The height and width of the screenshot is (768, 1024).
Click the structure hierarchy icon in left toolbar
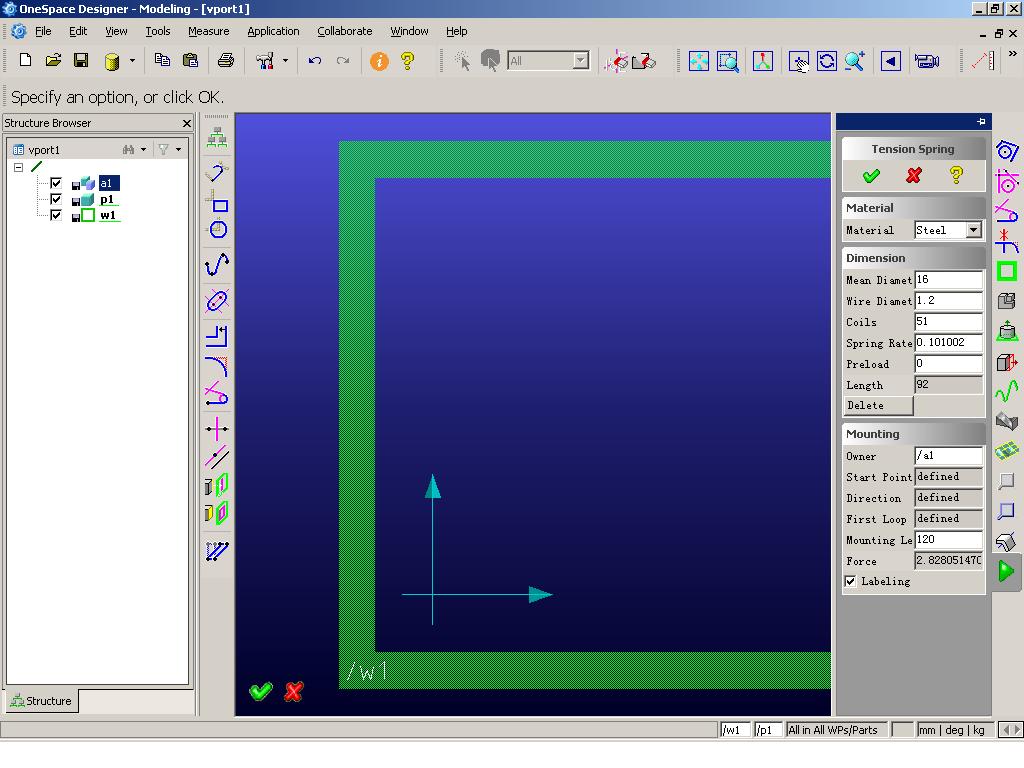(217, 138)
